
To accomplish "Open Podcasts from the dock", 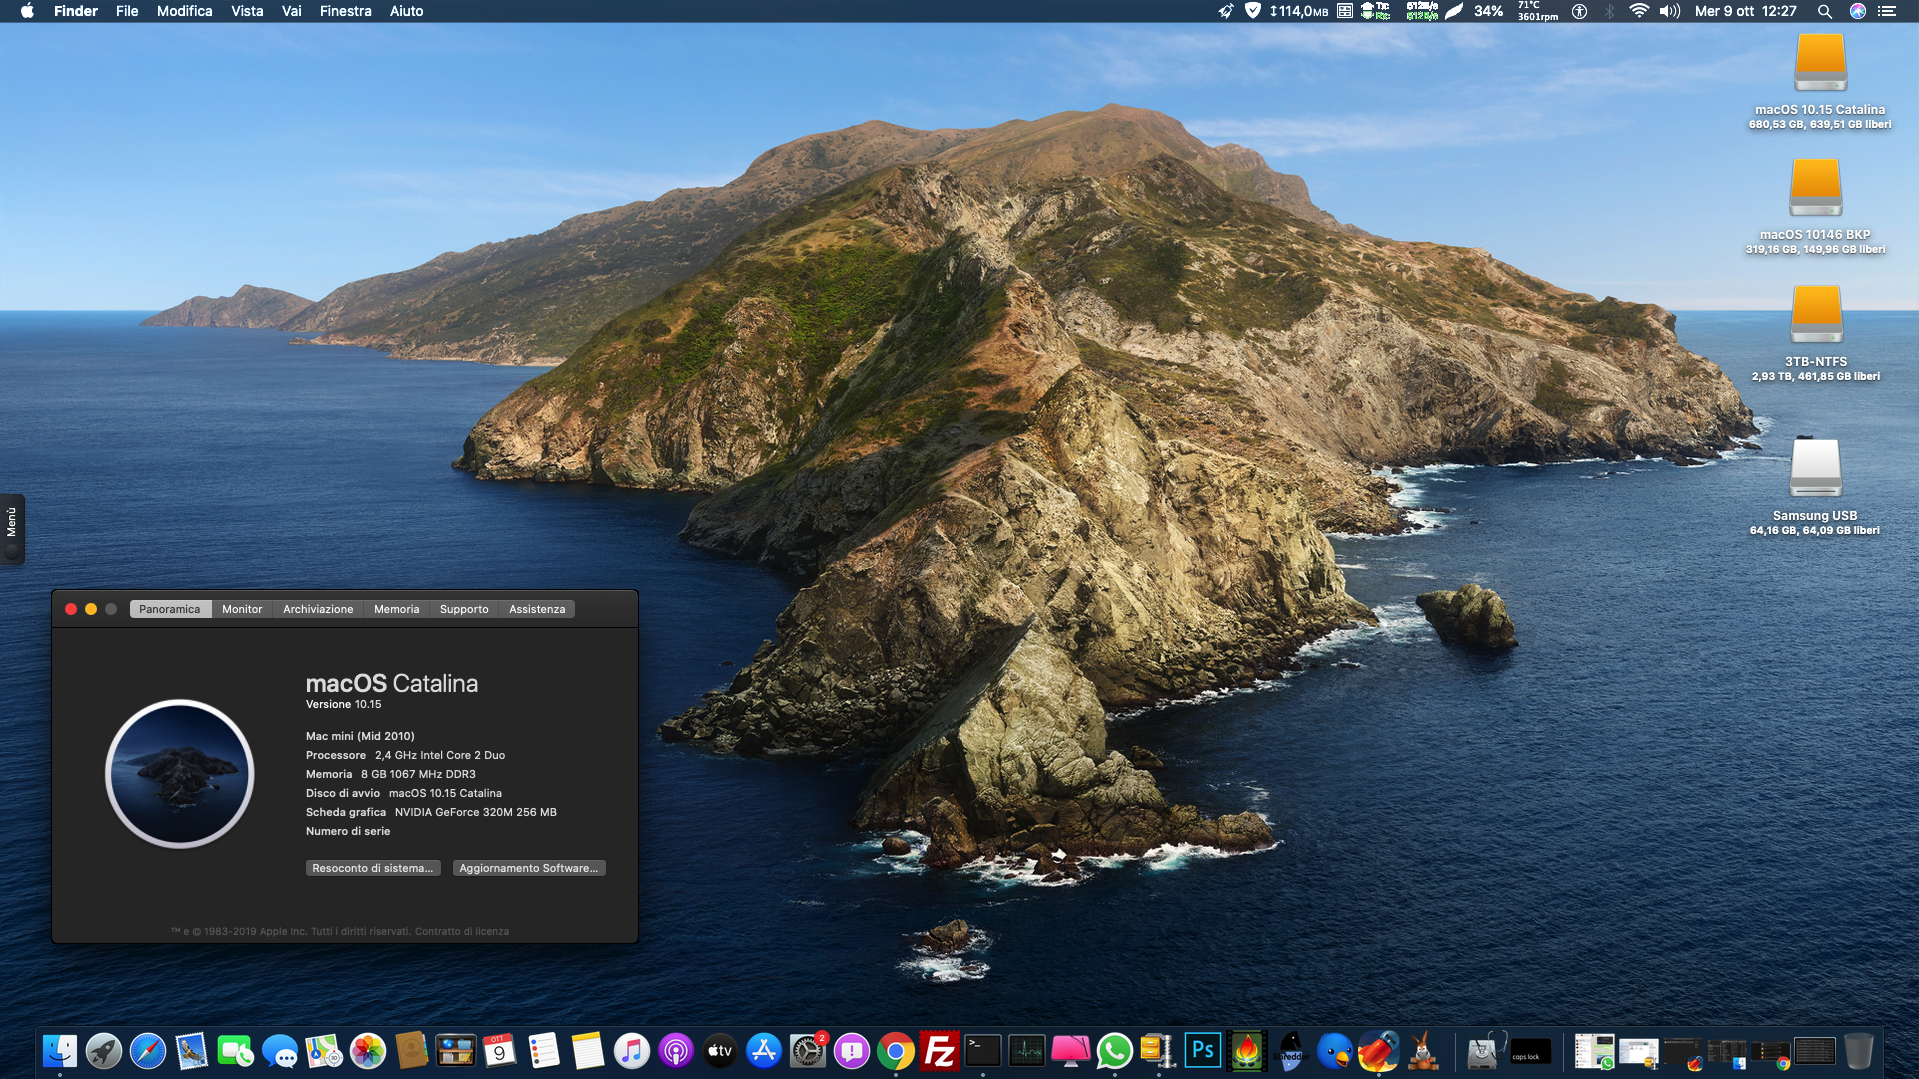I will click(x=676, y=1051).
